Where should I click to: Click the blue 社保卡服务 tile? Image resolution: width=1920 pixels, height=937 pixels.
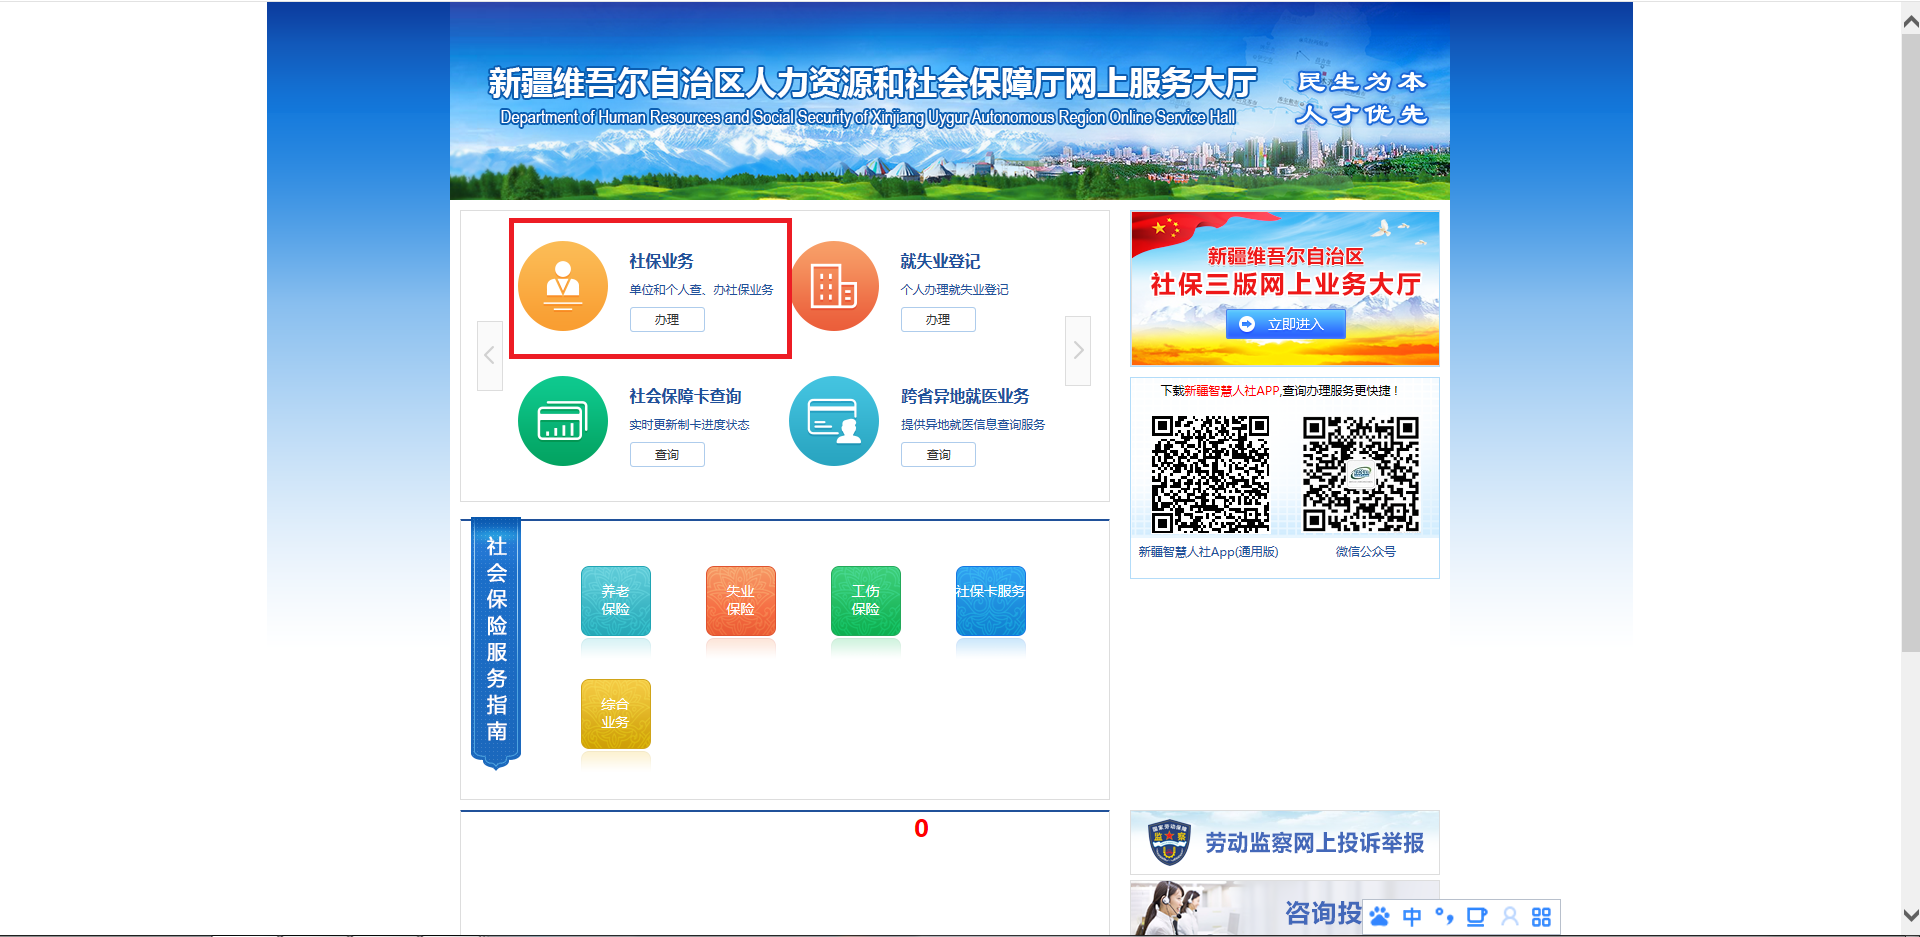click(x=991, y=600)
